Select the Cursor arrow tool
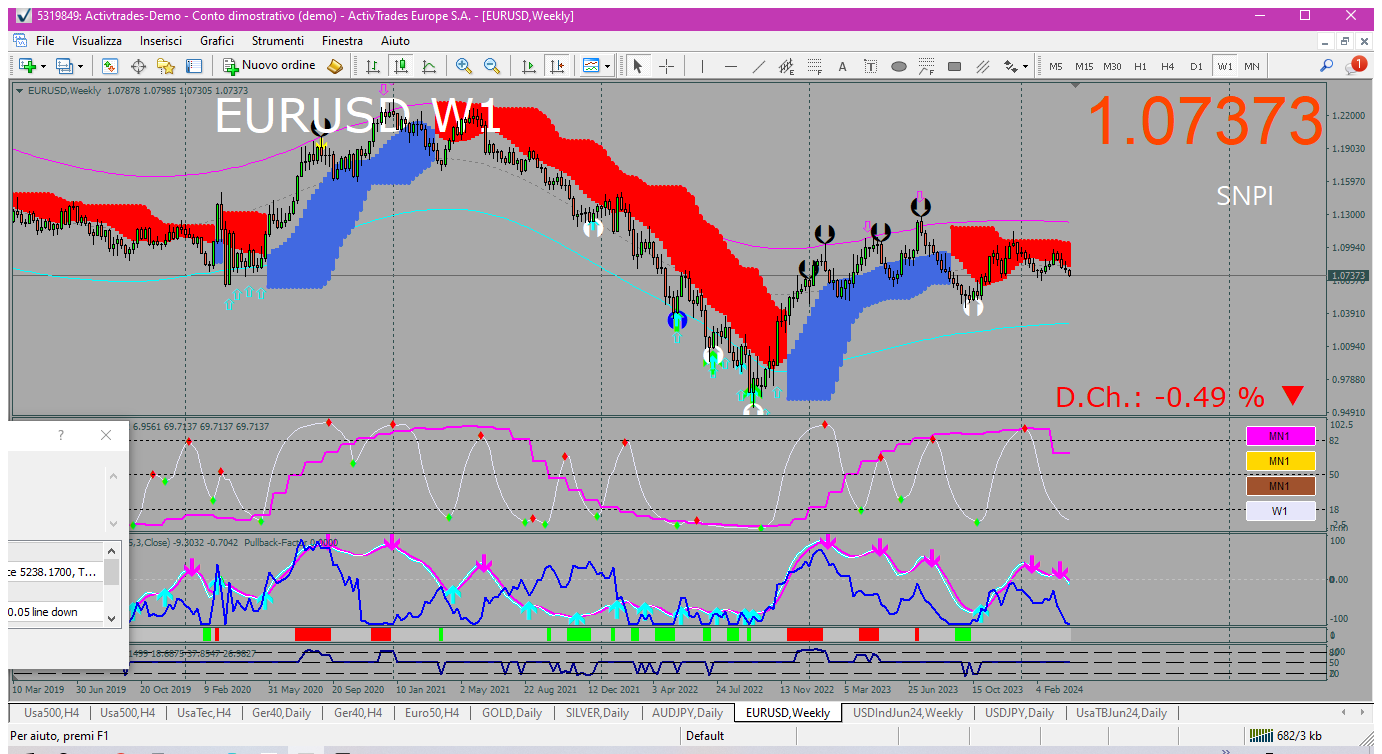The height and width of the screenshot is (754, 1382). pos(638,66)
